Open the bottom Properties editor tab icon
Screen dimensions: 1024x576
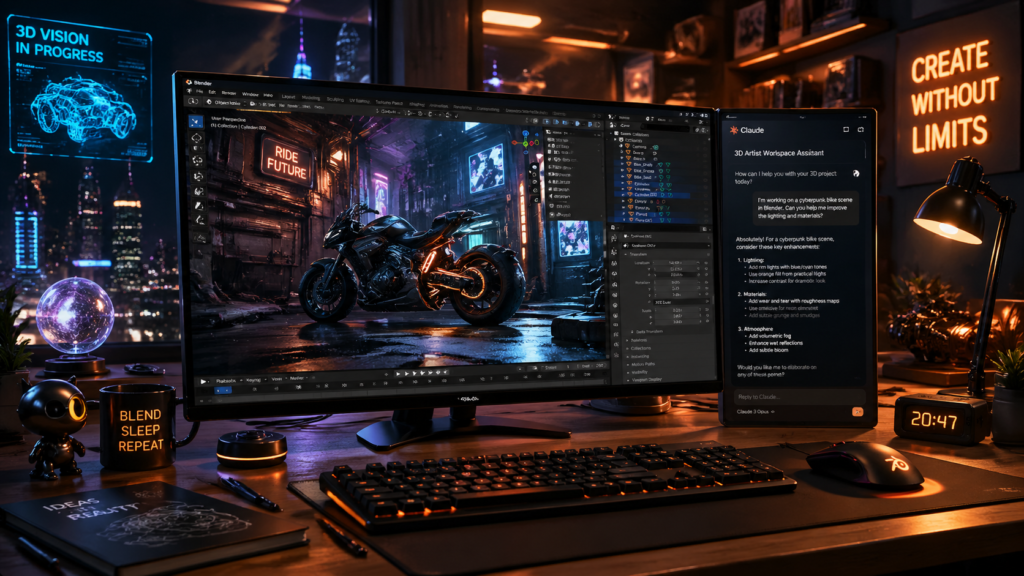pyautogui.click(x=614, y=355)
